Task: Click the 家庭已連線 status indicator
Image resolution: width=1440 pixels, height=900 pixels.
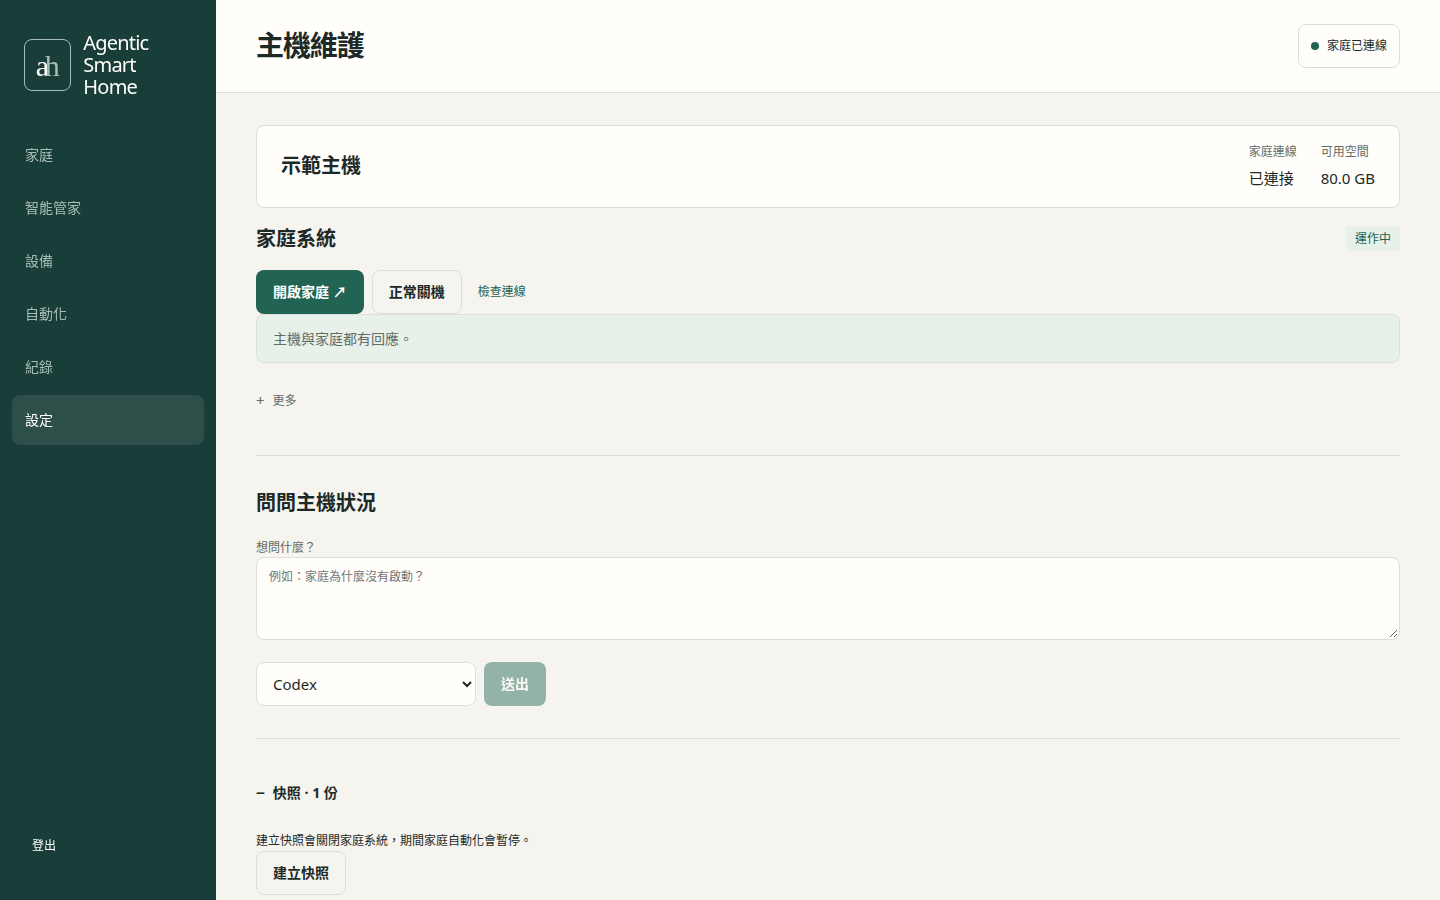Action: click(x=1348, y=46)
